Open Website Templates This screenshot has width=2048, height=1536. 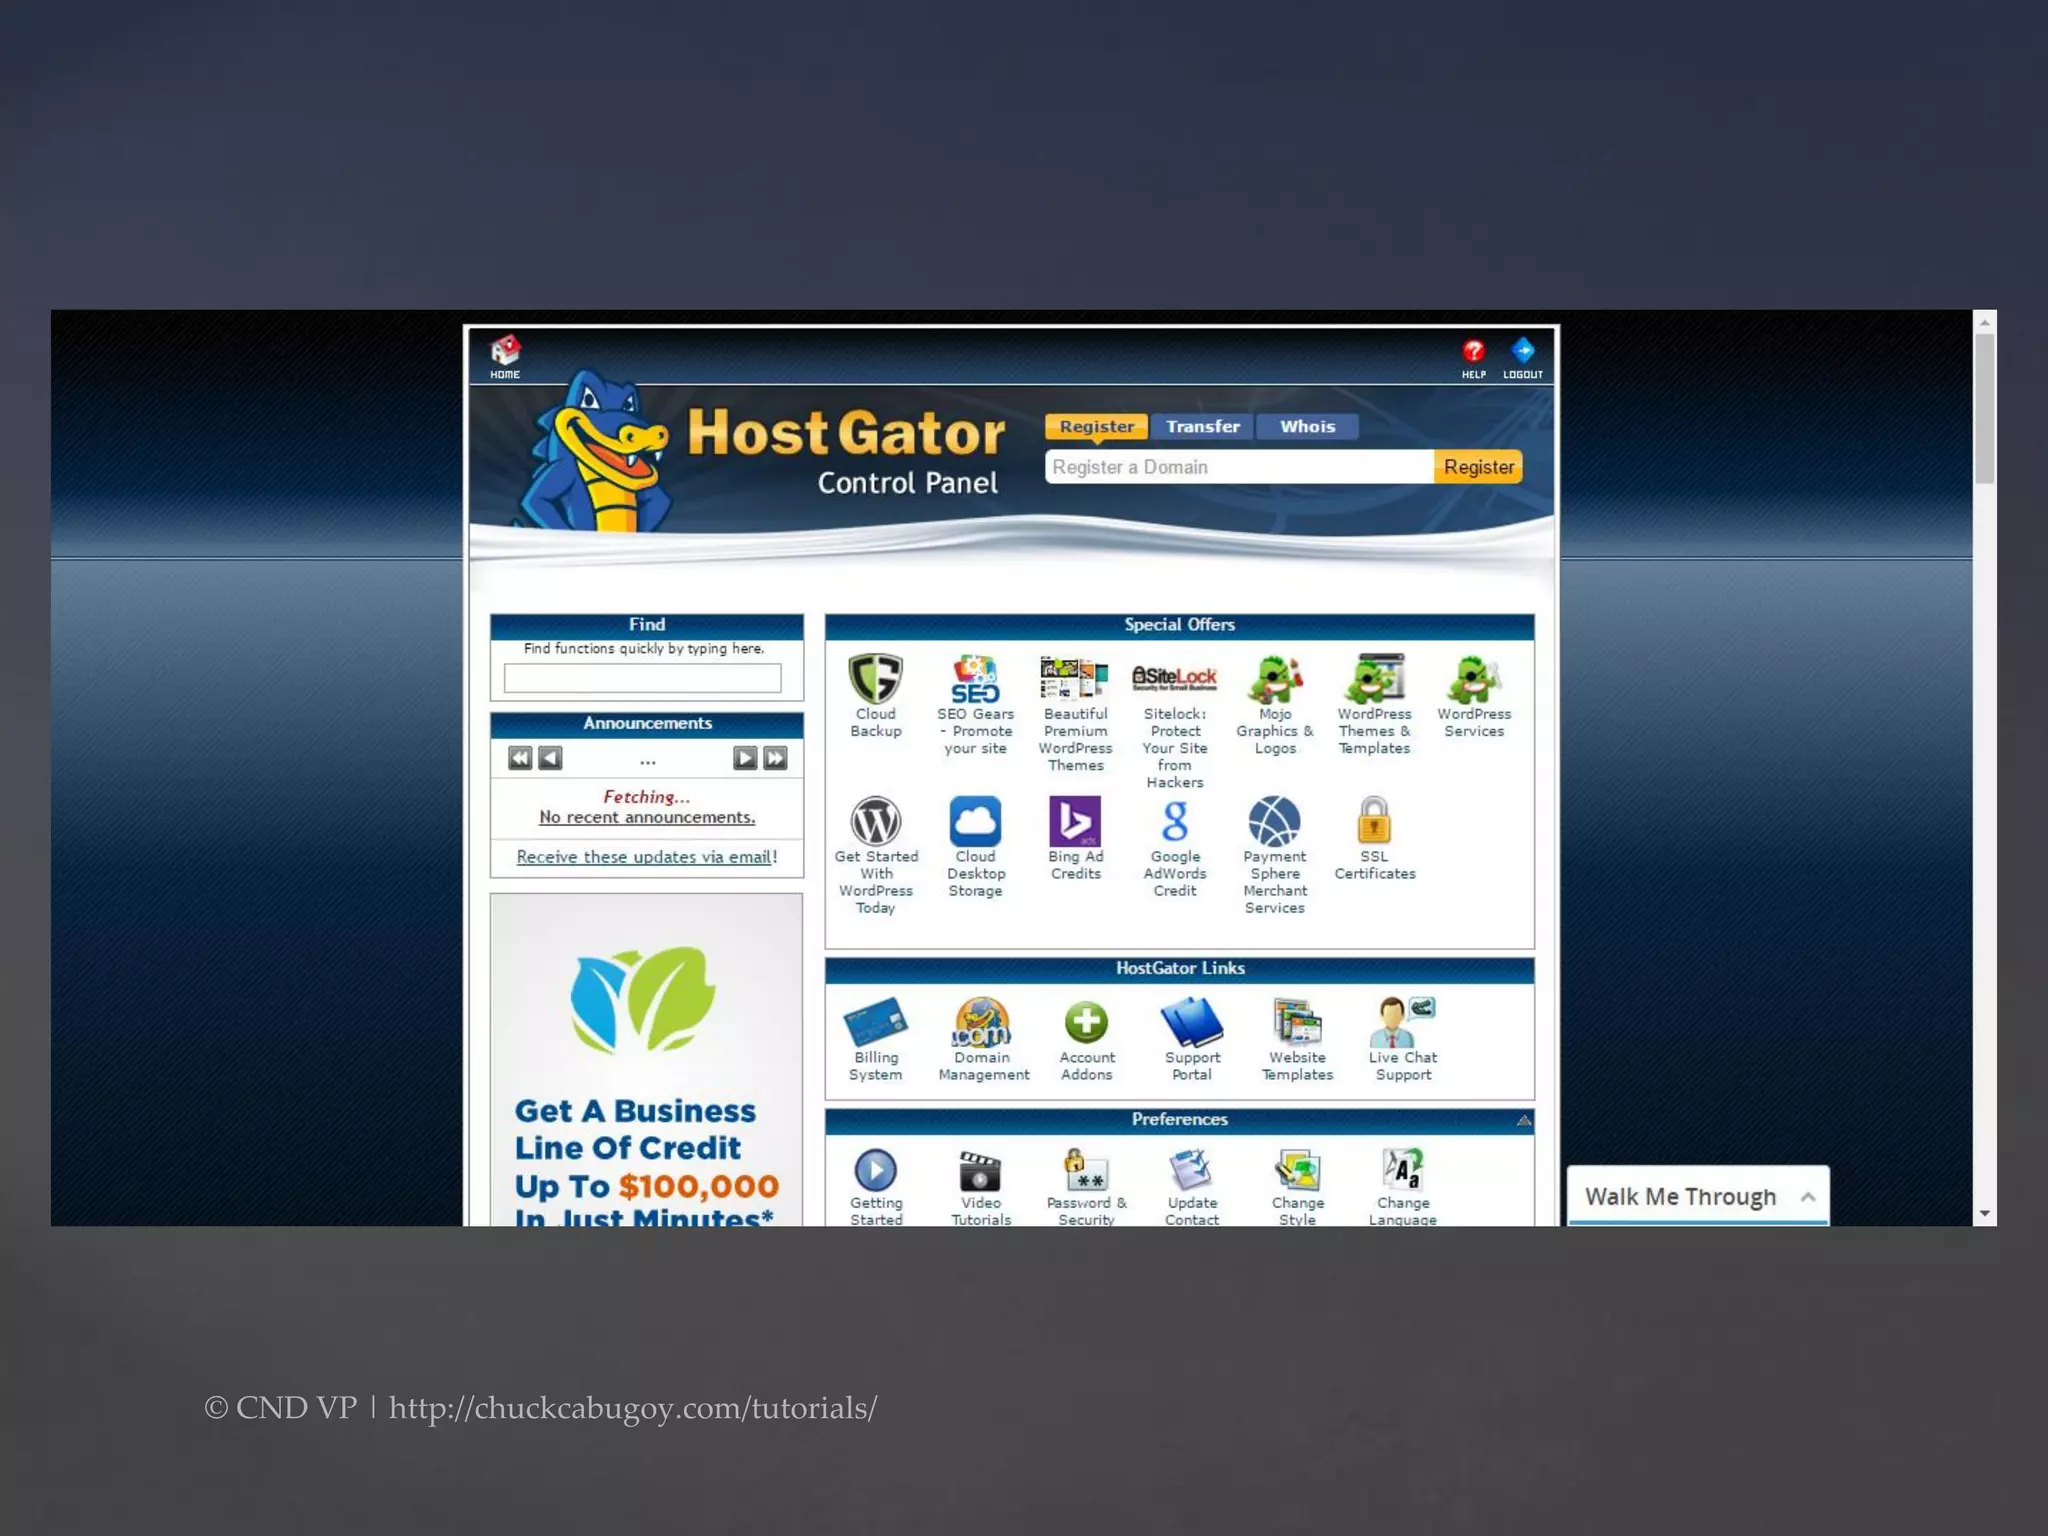[1297, 1040]
